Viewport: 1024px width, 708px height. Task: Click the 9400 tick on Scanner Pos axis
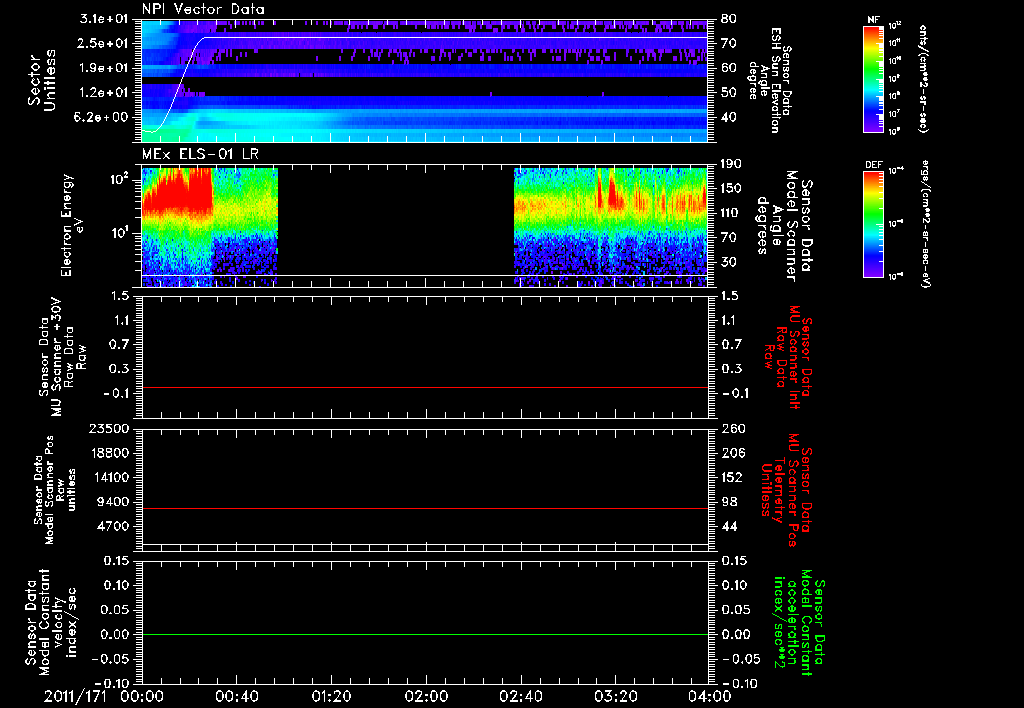pyautogui.click(x=112, y=502)
